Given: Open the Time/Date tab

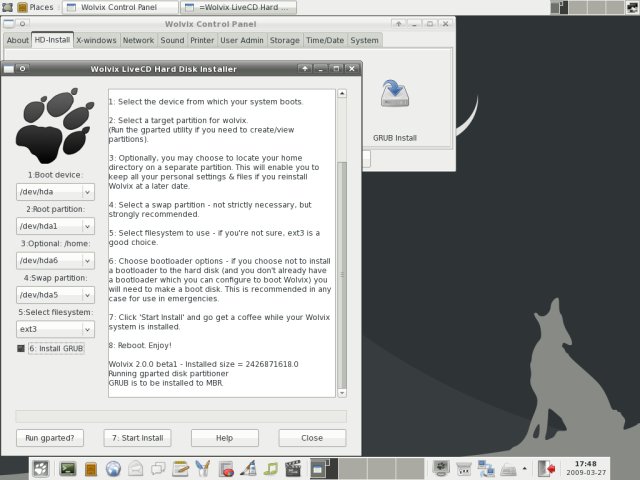Looking at the screenshot, I should pos(325,40).
